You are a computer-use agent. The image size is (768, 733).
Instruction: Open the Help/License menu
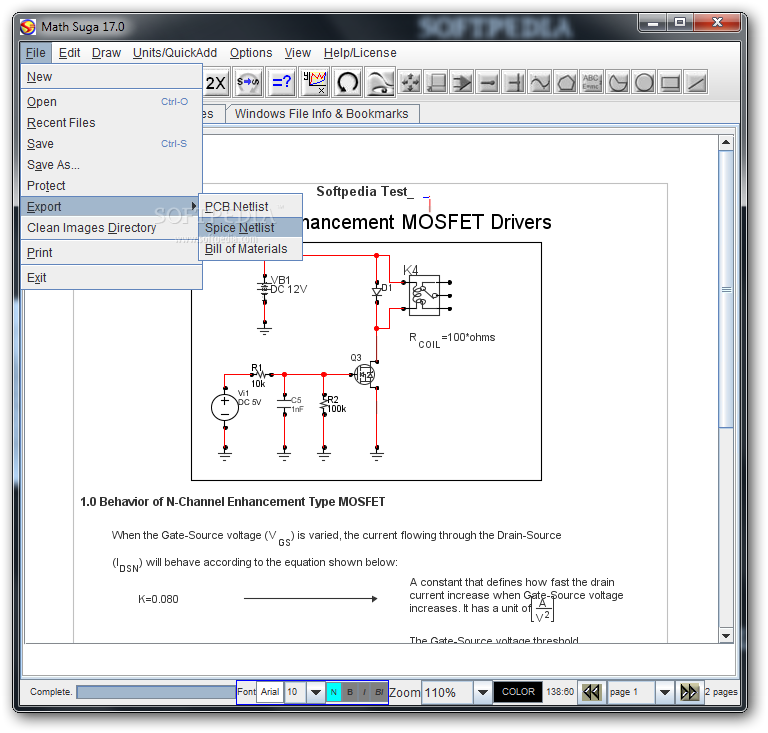coord(360,52)
